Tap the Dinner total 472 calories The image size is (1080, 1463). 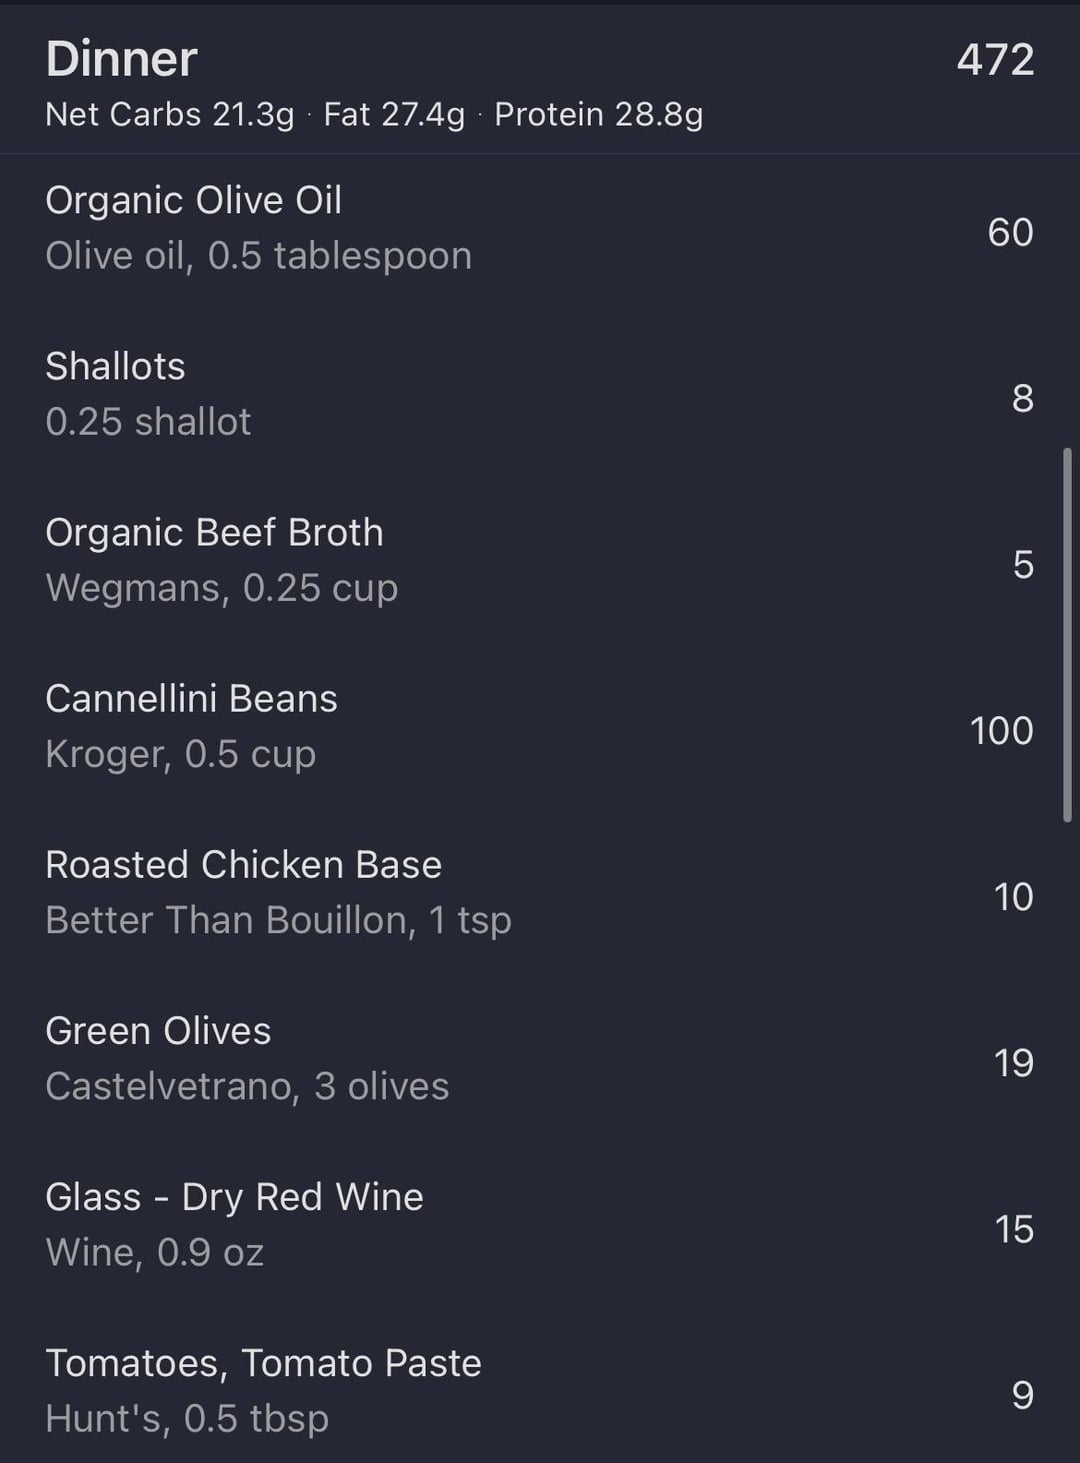[994, 60]
